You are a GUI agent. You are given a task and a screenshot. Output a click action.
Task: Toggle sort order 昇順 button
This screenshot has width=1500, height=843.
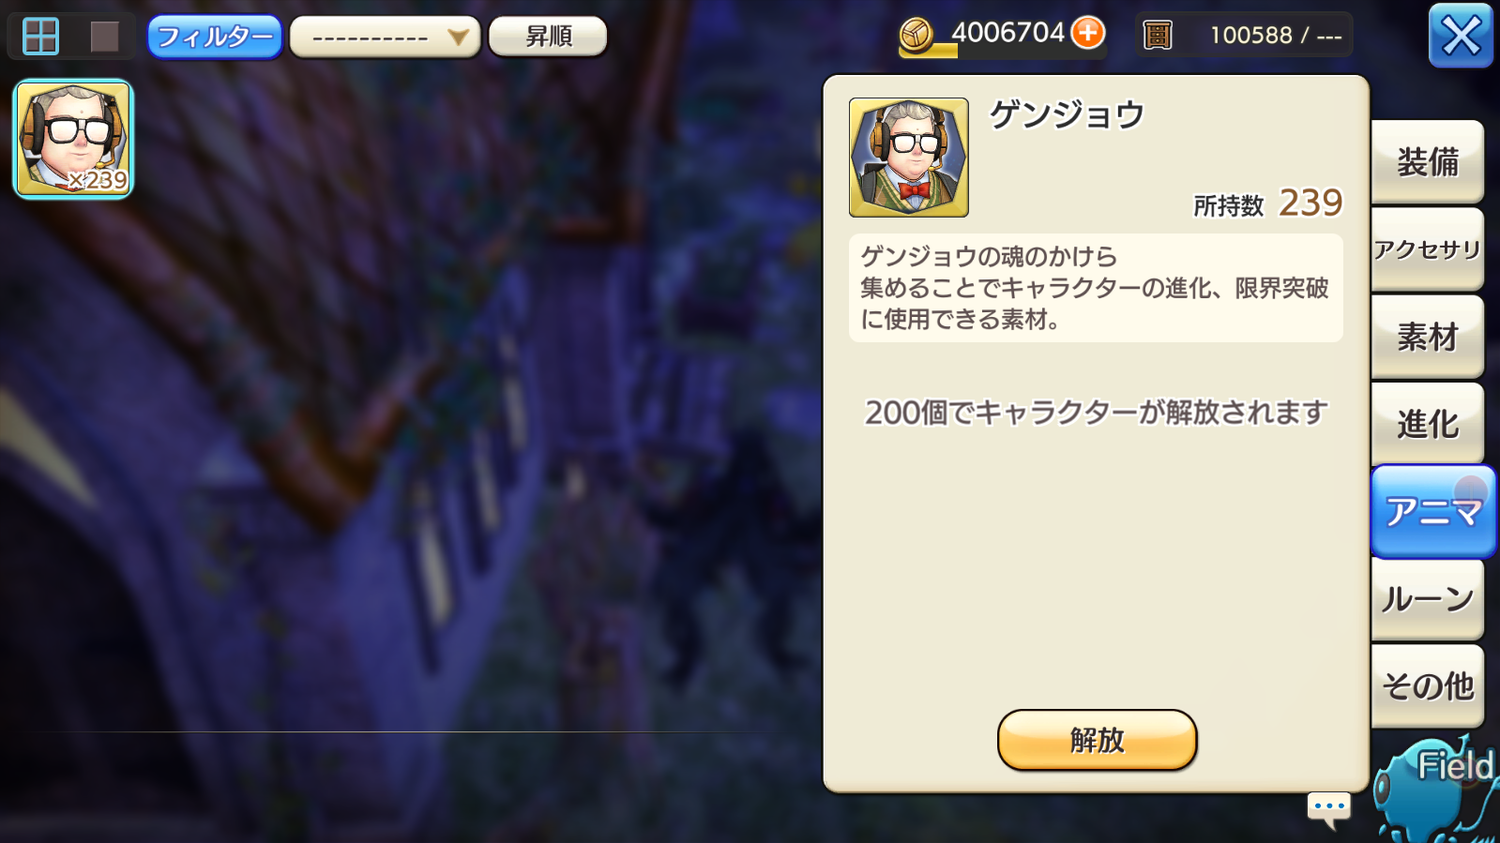click(548, 37)
